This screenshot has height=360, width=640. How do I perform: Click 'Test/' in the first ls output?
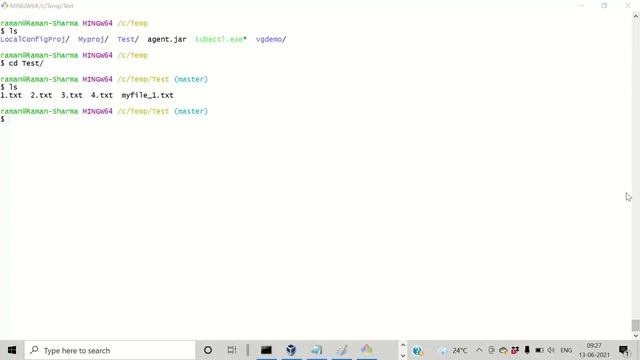pos(128,39)
